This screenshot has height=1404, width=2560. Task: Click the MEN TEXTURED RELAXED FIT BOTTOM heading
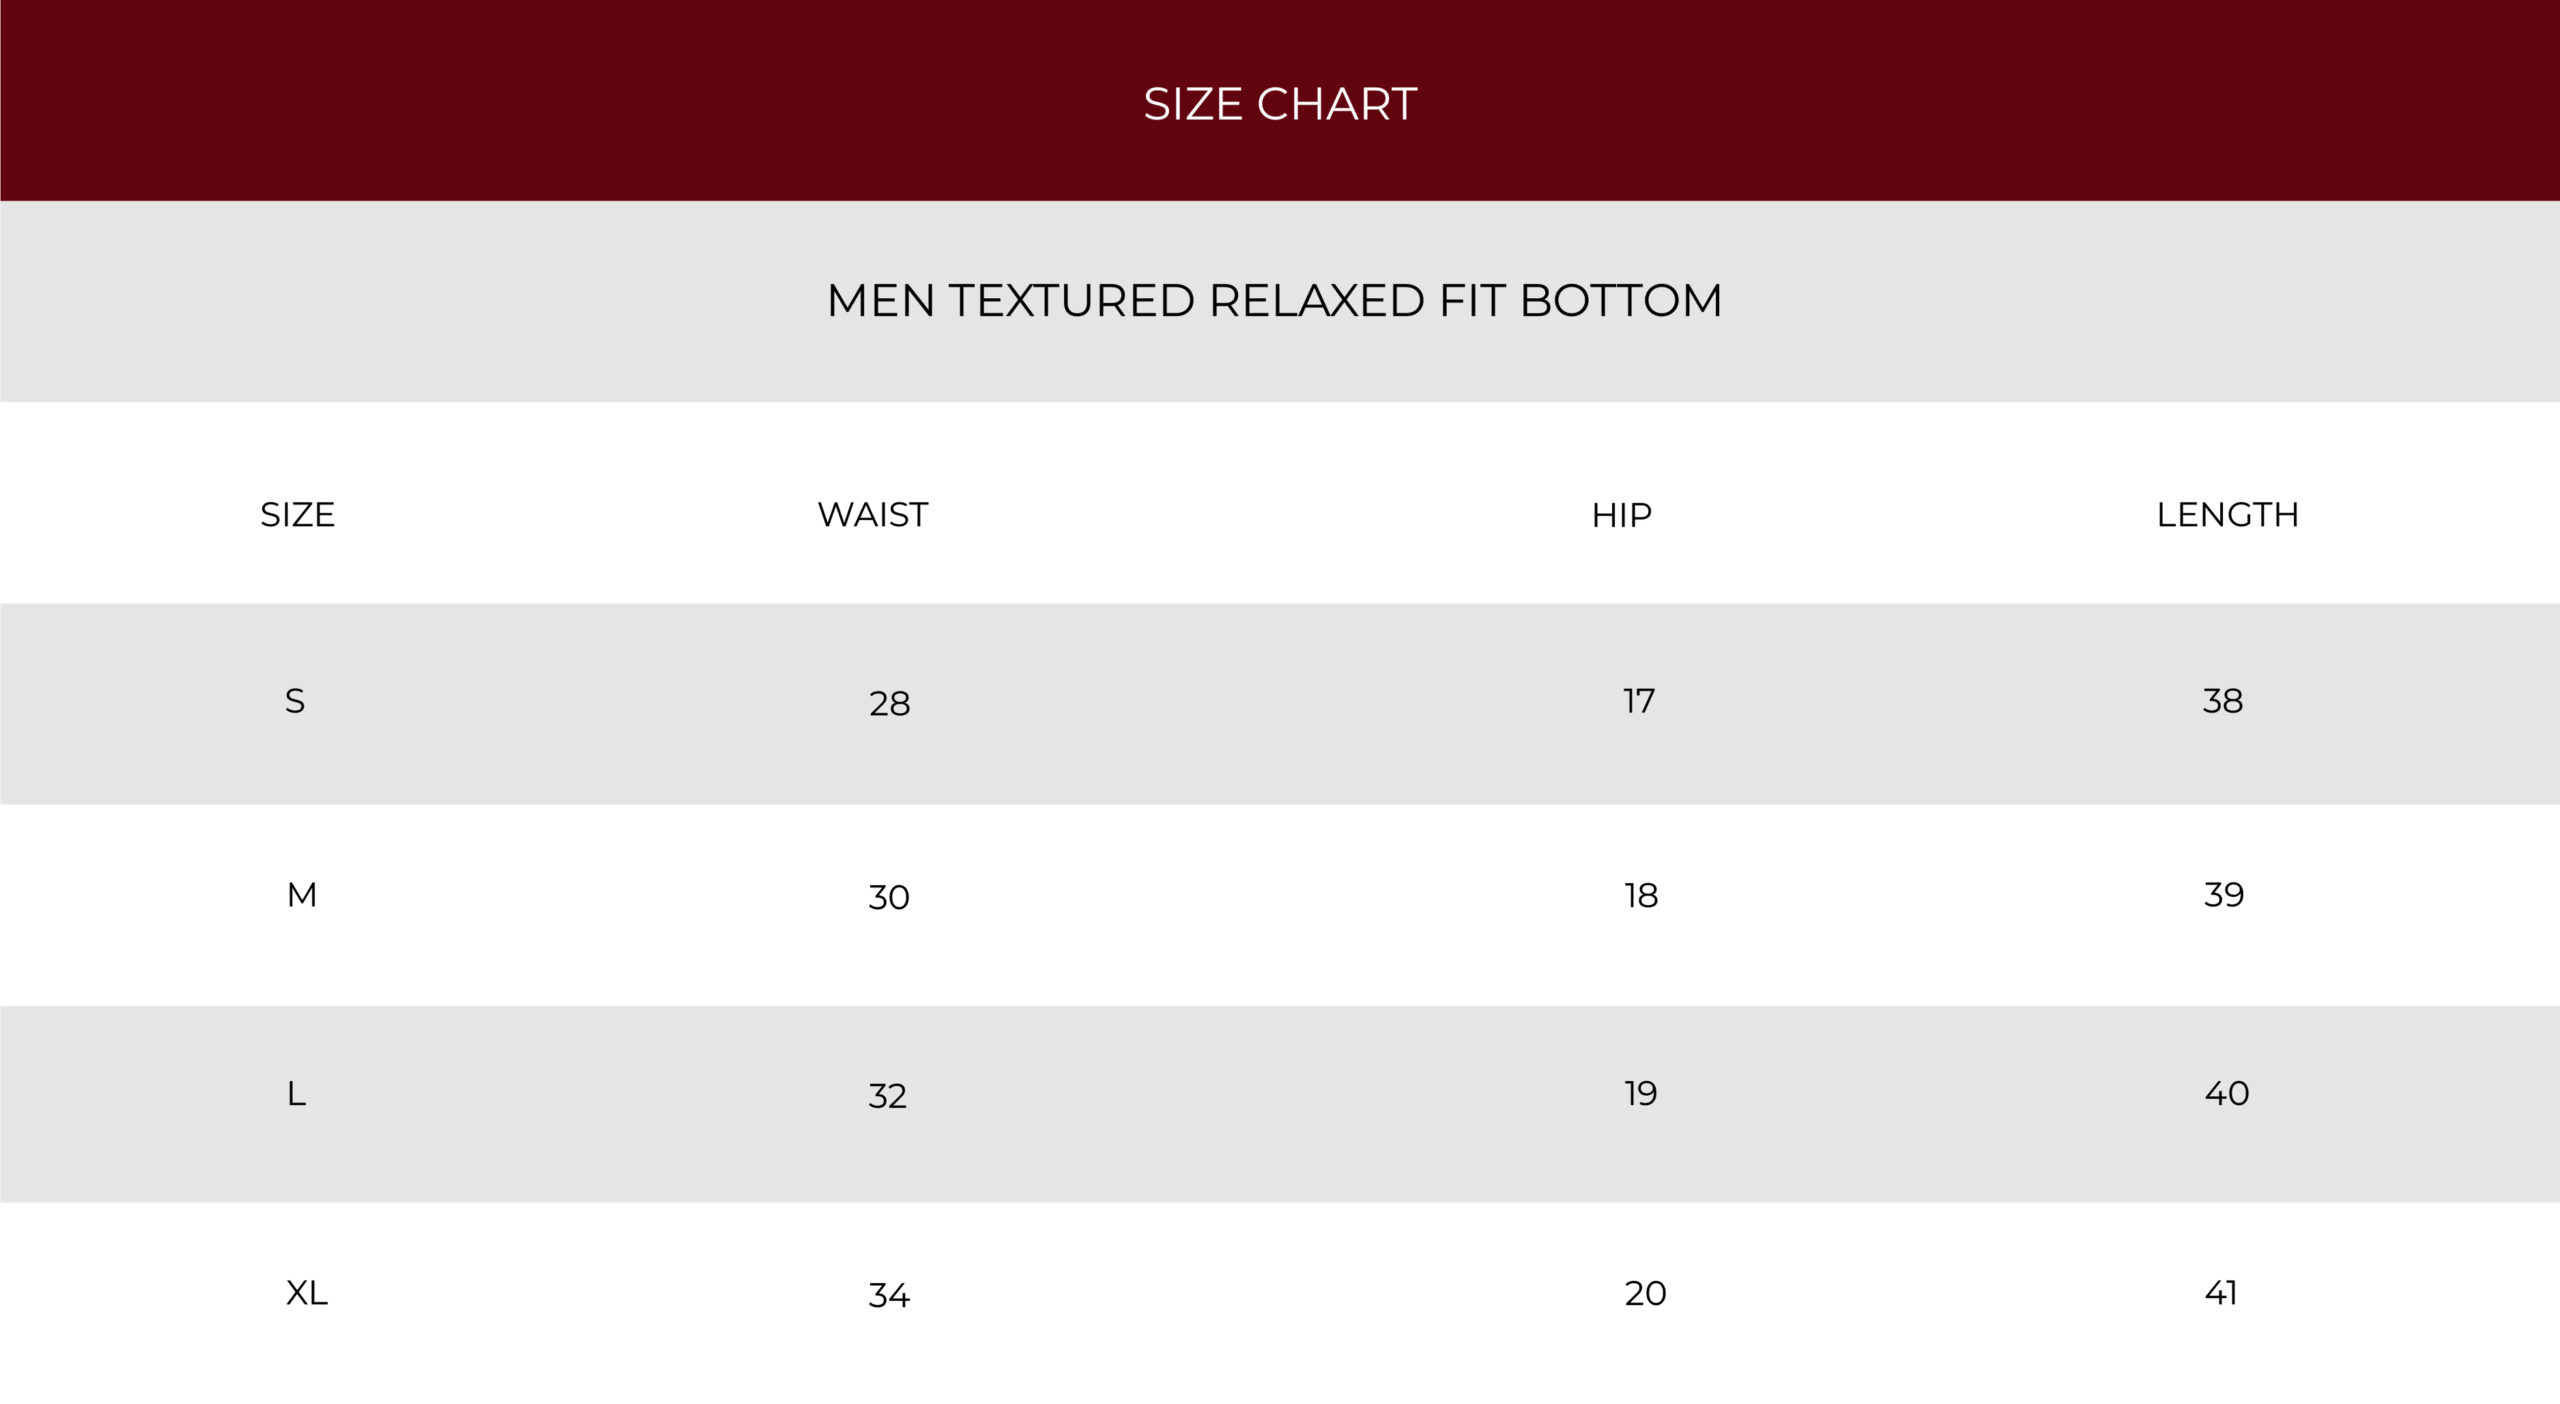pyautogui.click(x=1274, y=300)
